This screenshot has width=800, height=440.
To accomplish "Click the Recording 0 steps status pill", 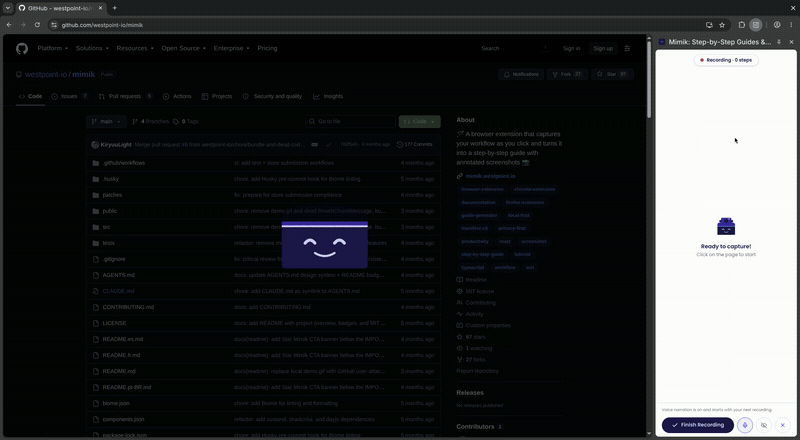I will click(726, 60).
